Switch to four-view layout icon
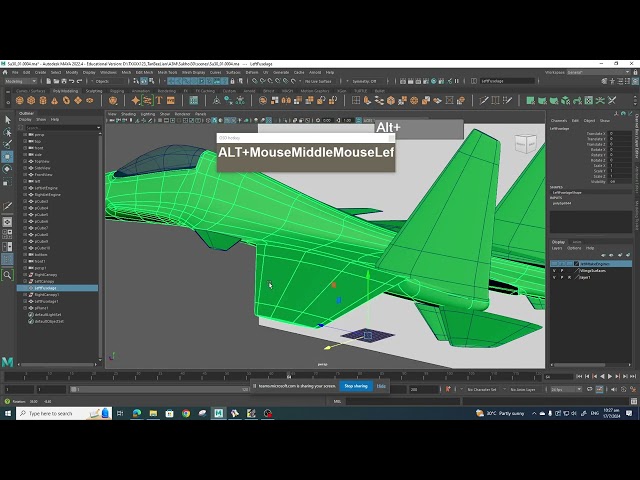 7,234
